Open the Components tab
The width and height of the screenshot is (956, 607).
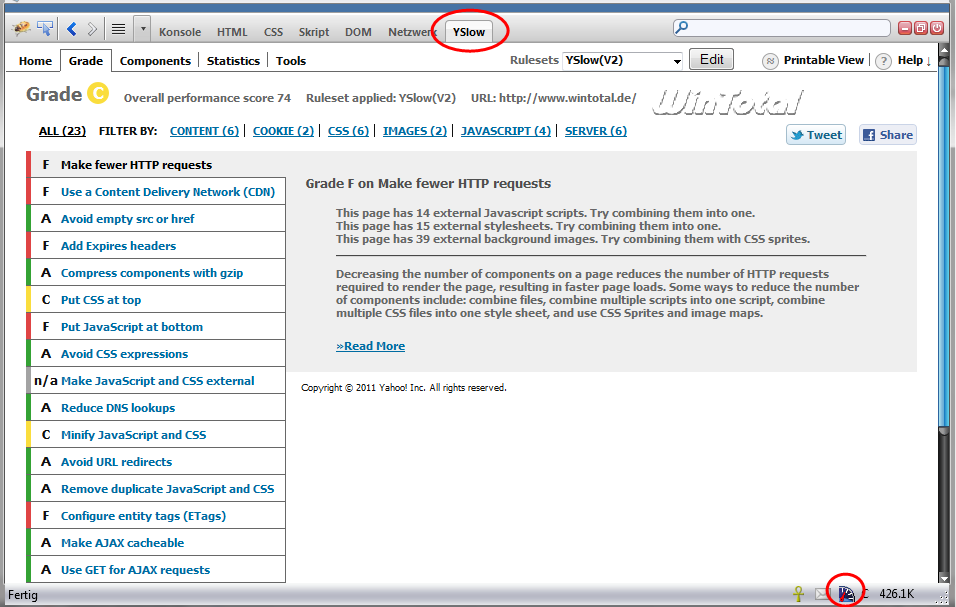pos(155,61)
